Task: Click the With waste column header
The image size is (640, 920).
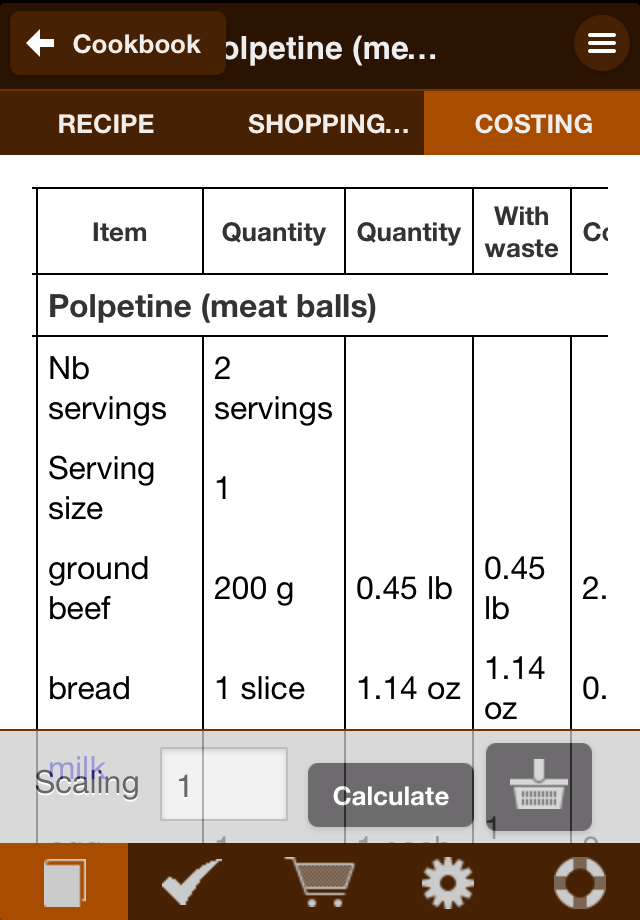Action: pyautogui.click(x=522, y=232)
